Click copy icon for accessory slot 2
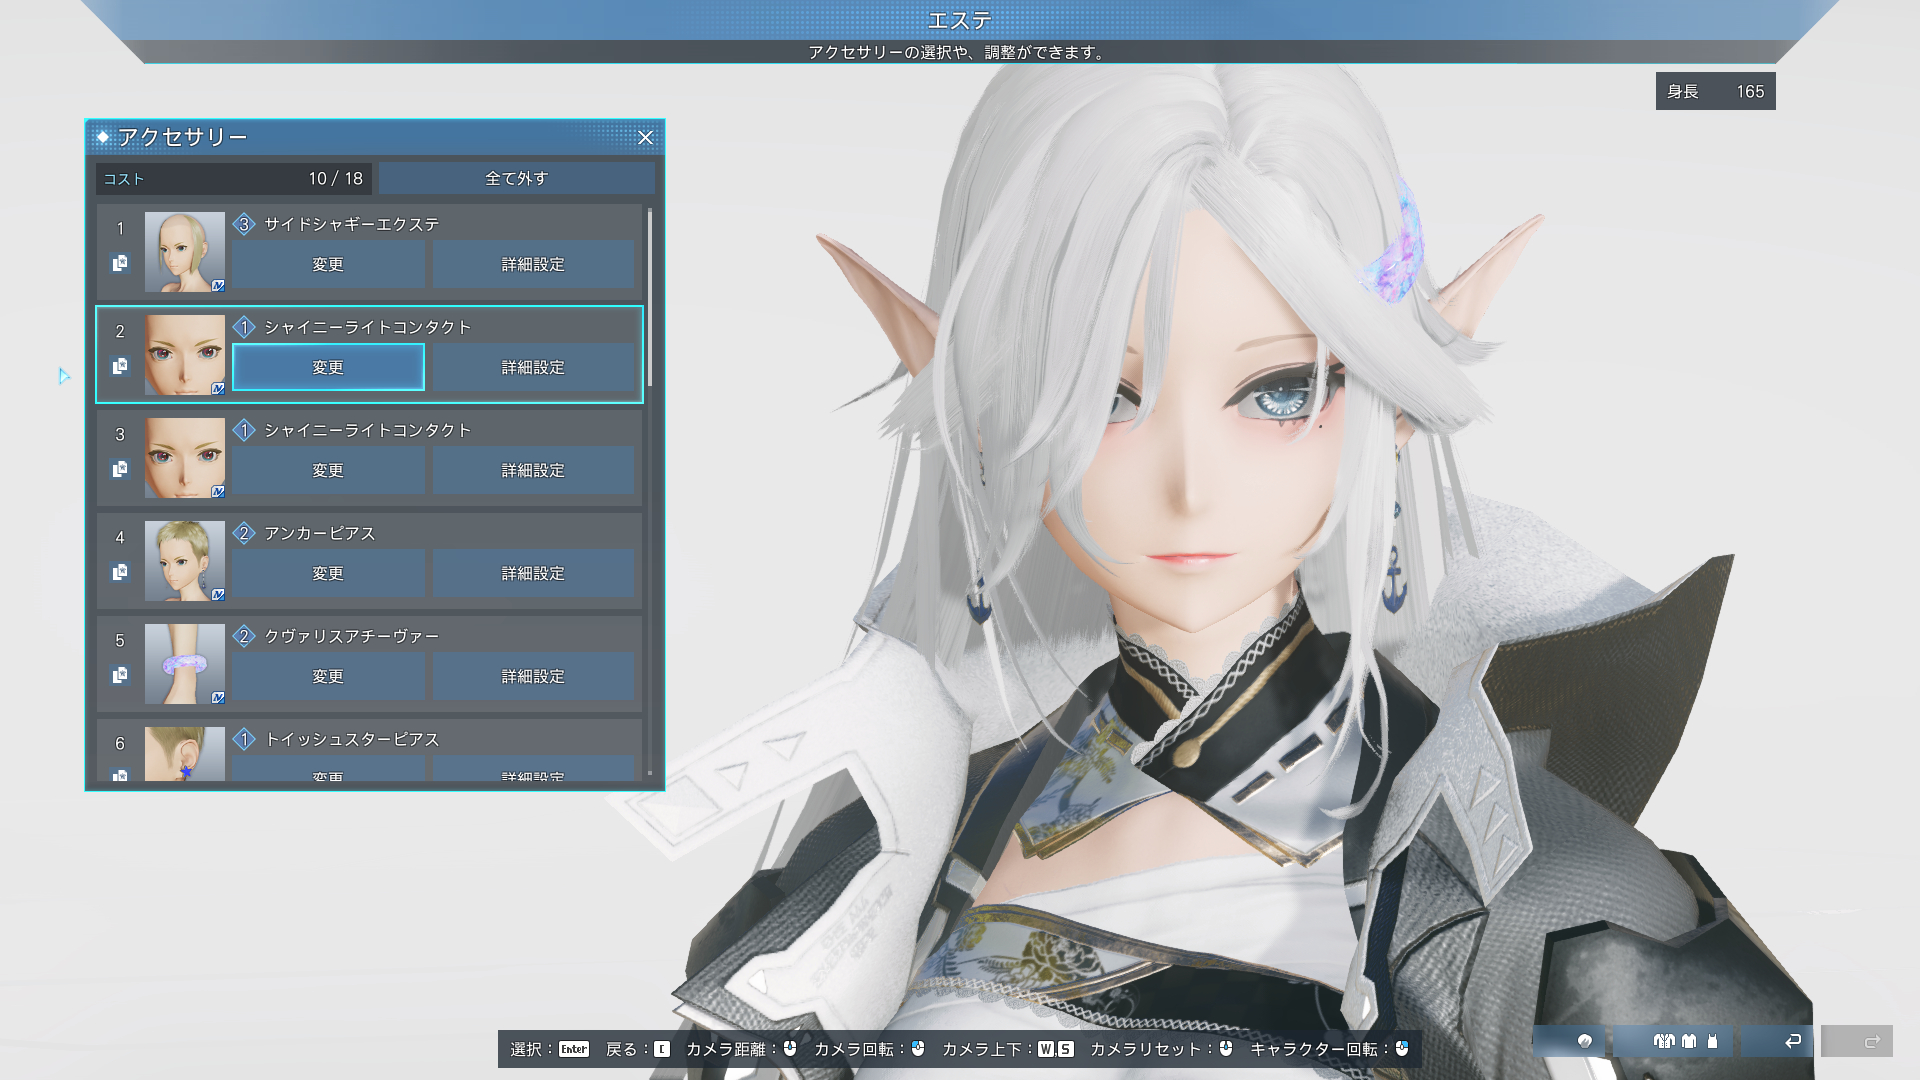This screenshot has height=1080, width=1920. 120,366
